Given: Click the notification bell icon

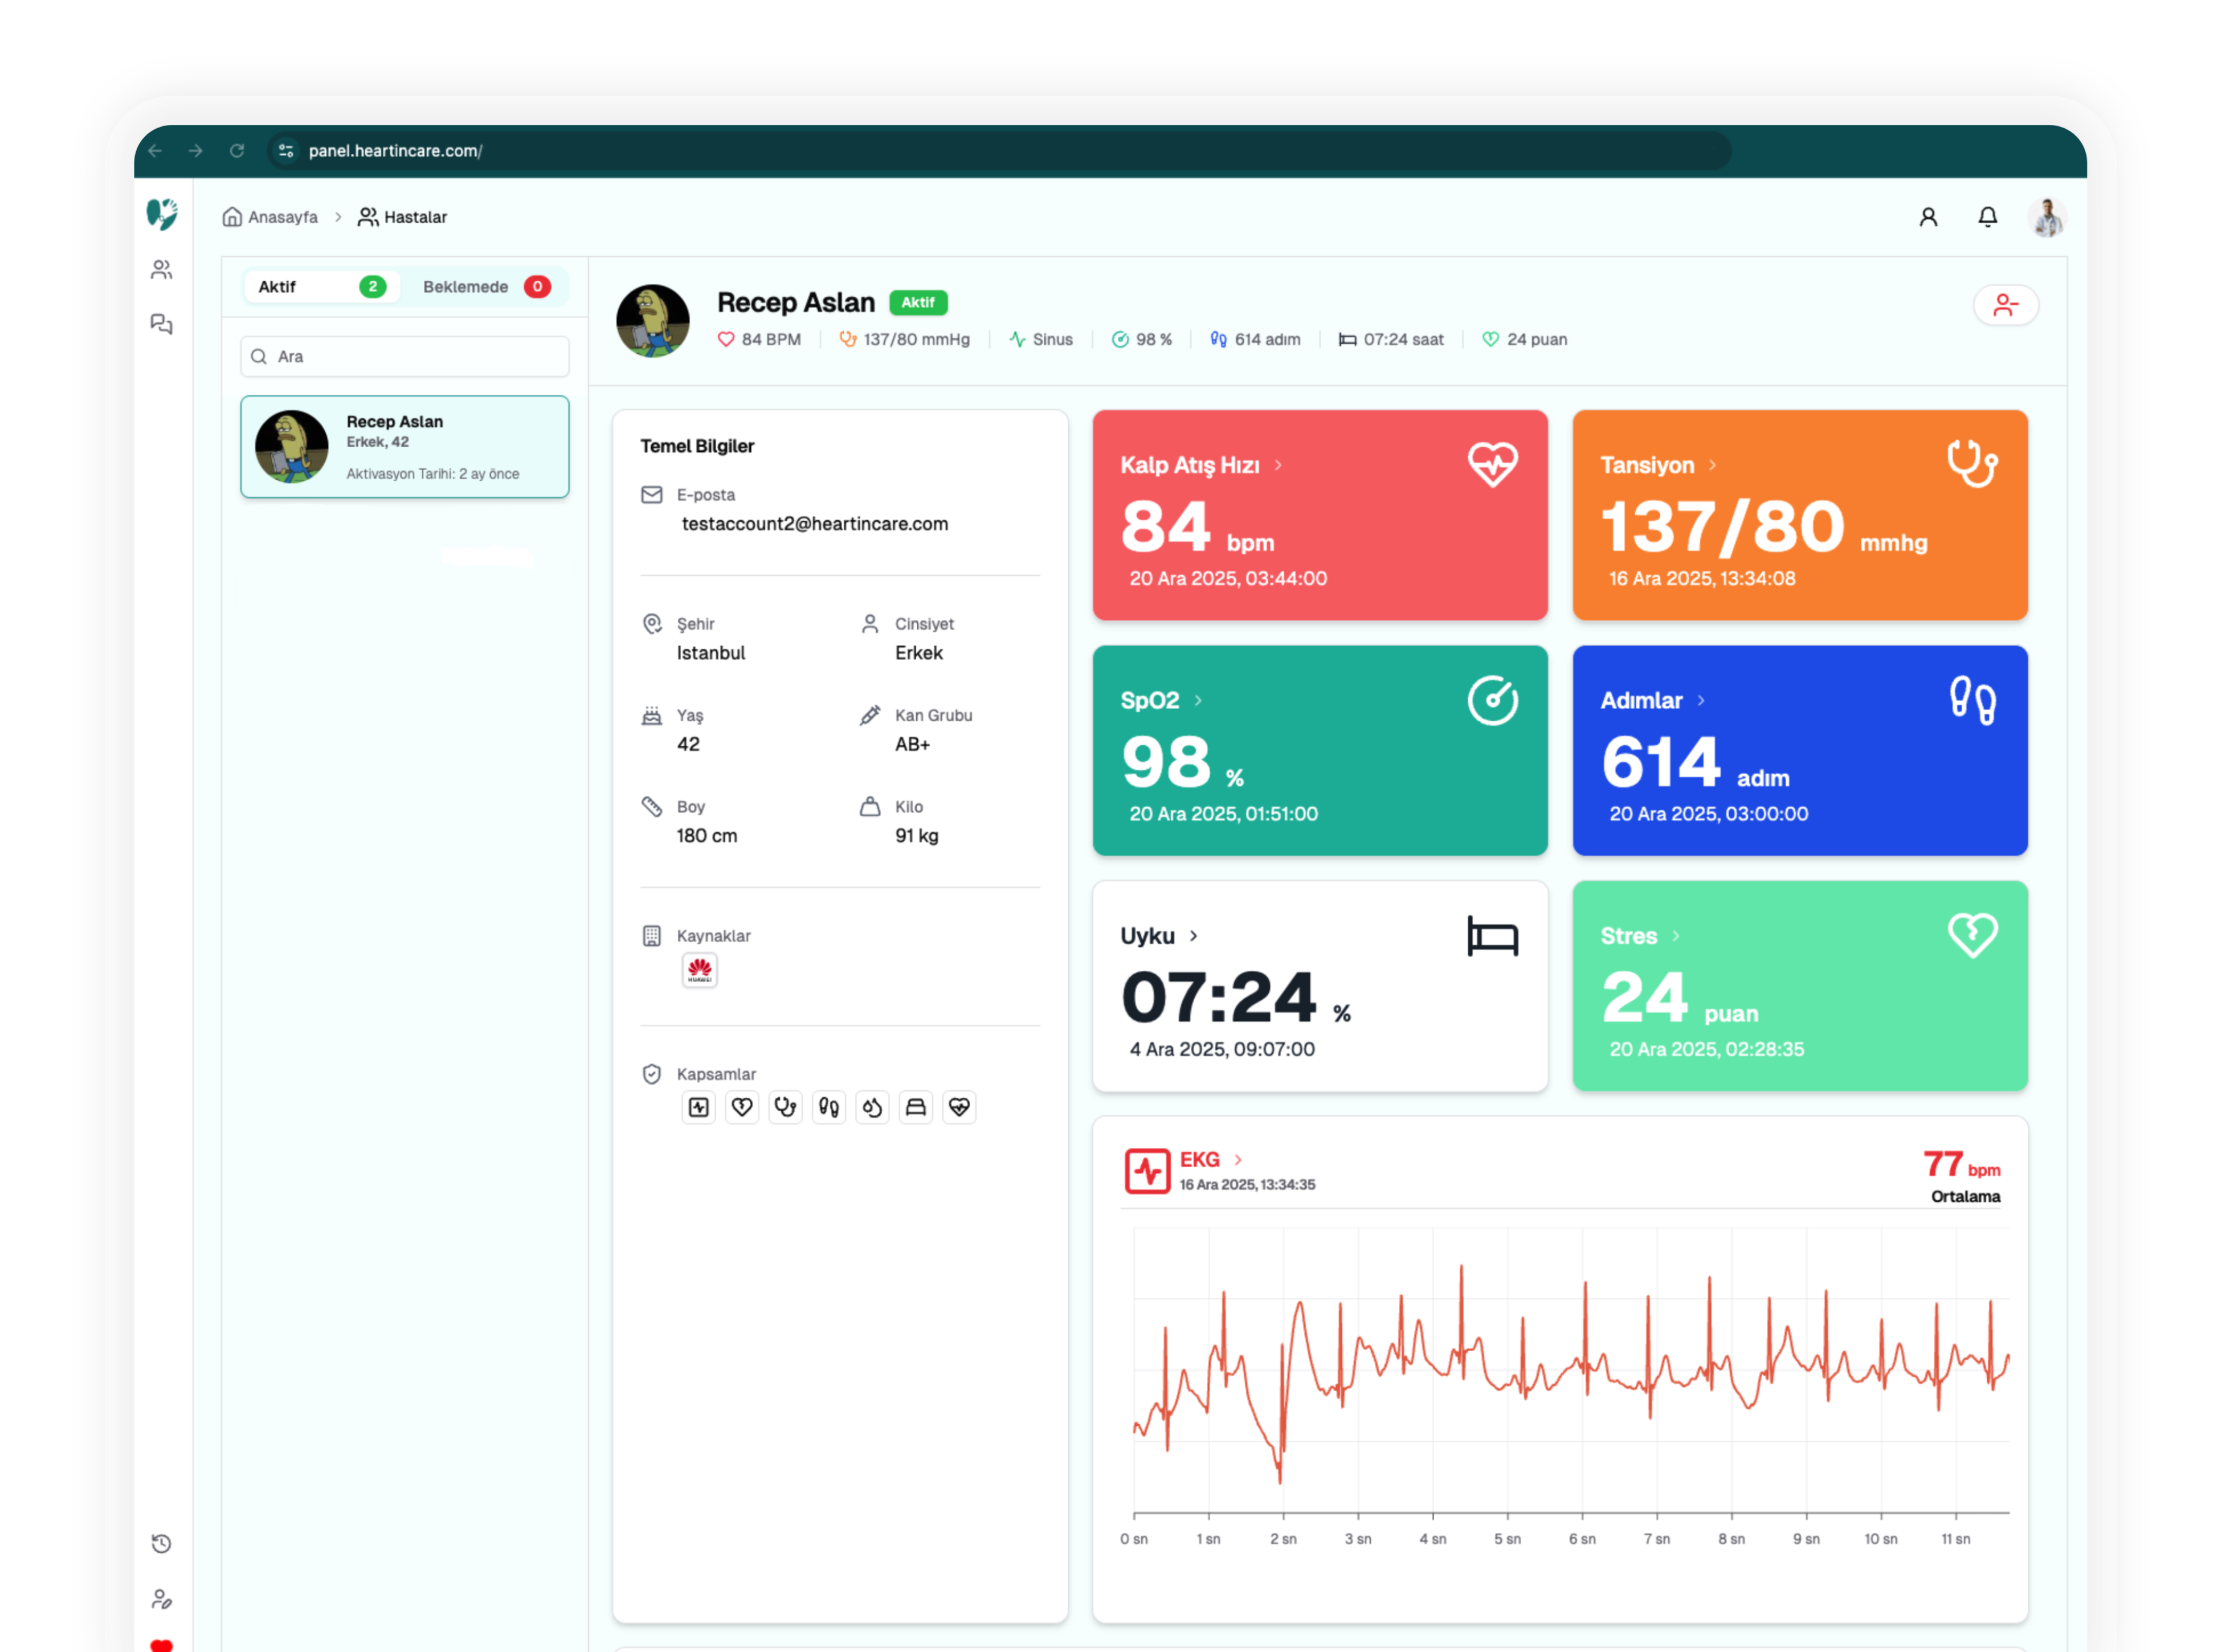Looking at the screenshot, I should pos(1988,217).
